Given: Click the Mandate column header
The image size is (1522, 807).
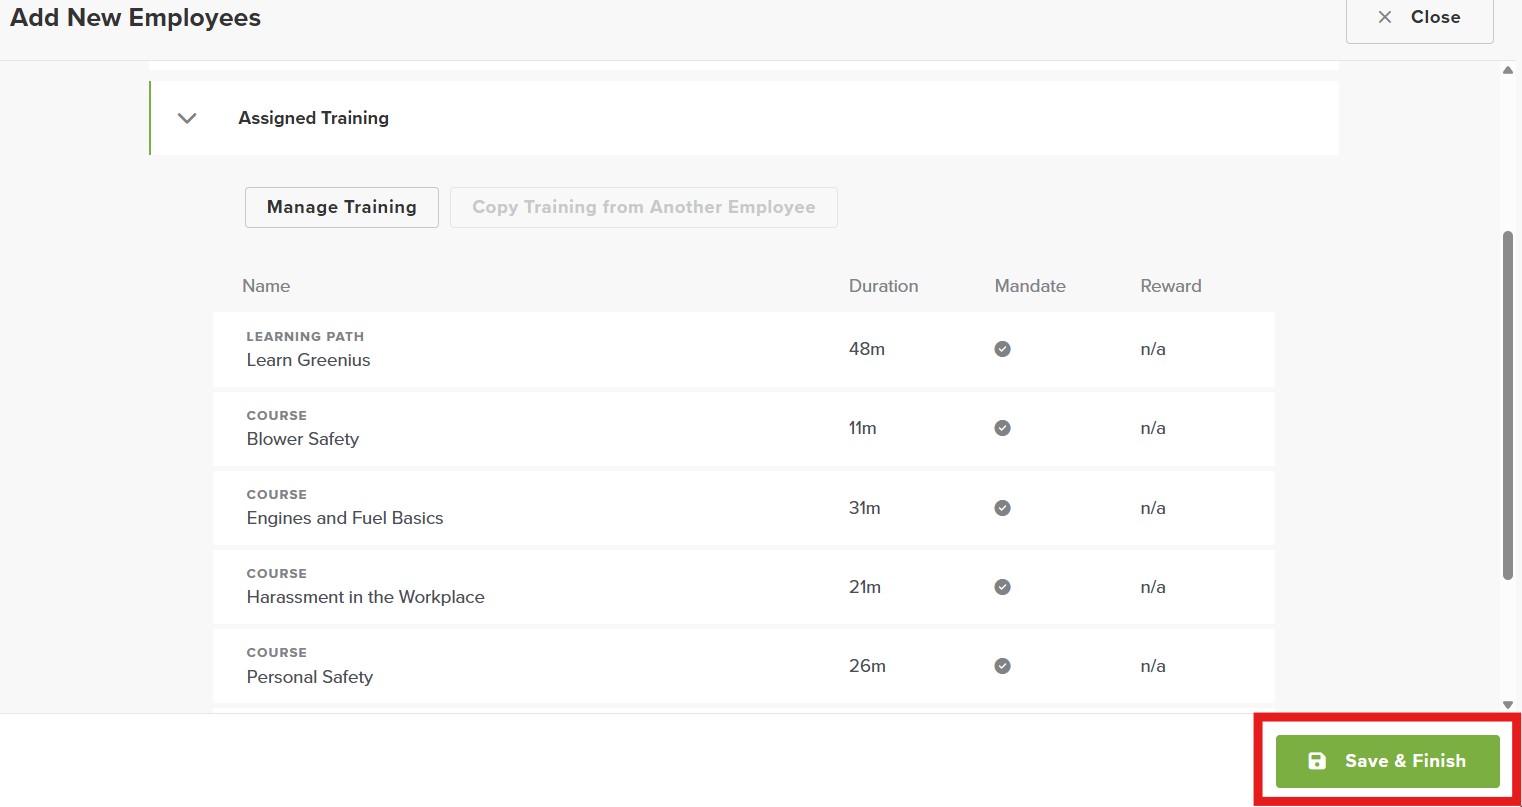Looking at the screenshot, I should point(1030,286).
